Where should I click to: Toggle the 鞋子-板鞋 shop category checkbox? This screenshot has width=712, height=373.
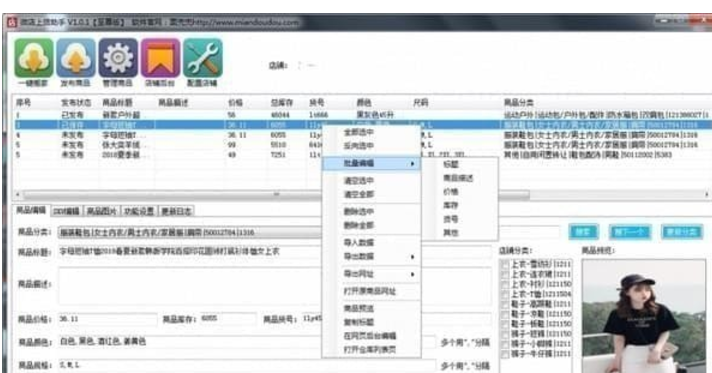point(504,324)
